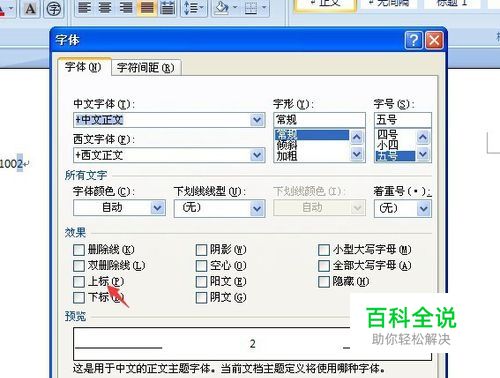
Task: Toggle the 双删除线(L) checkbox
Action: pos(79,266)
